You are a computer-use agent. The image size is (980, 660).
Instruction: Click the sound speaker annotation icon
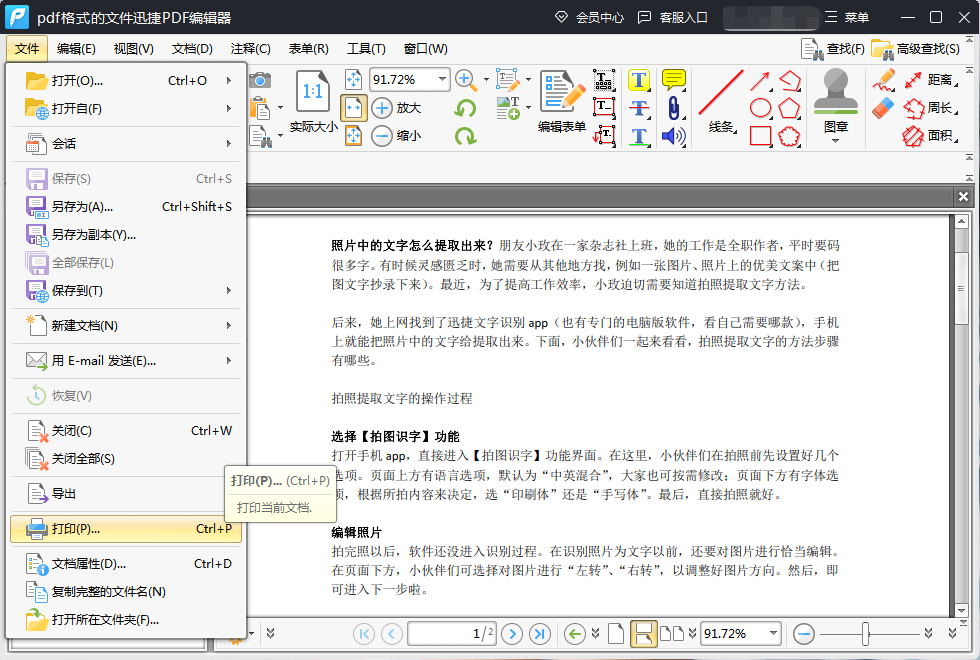pyautogui.click(x=674, y=136)
